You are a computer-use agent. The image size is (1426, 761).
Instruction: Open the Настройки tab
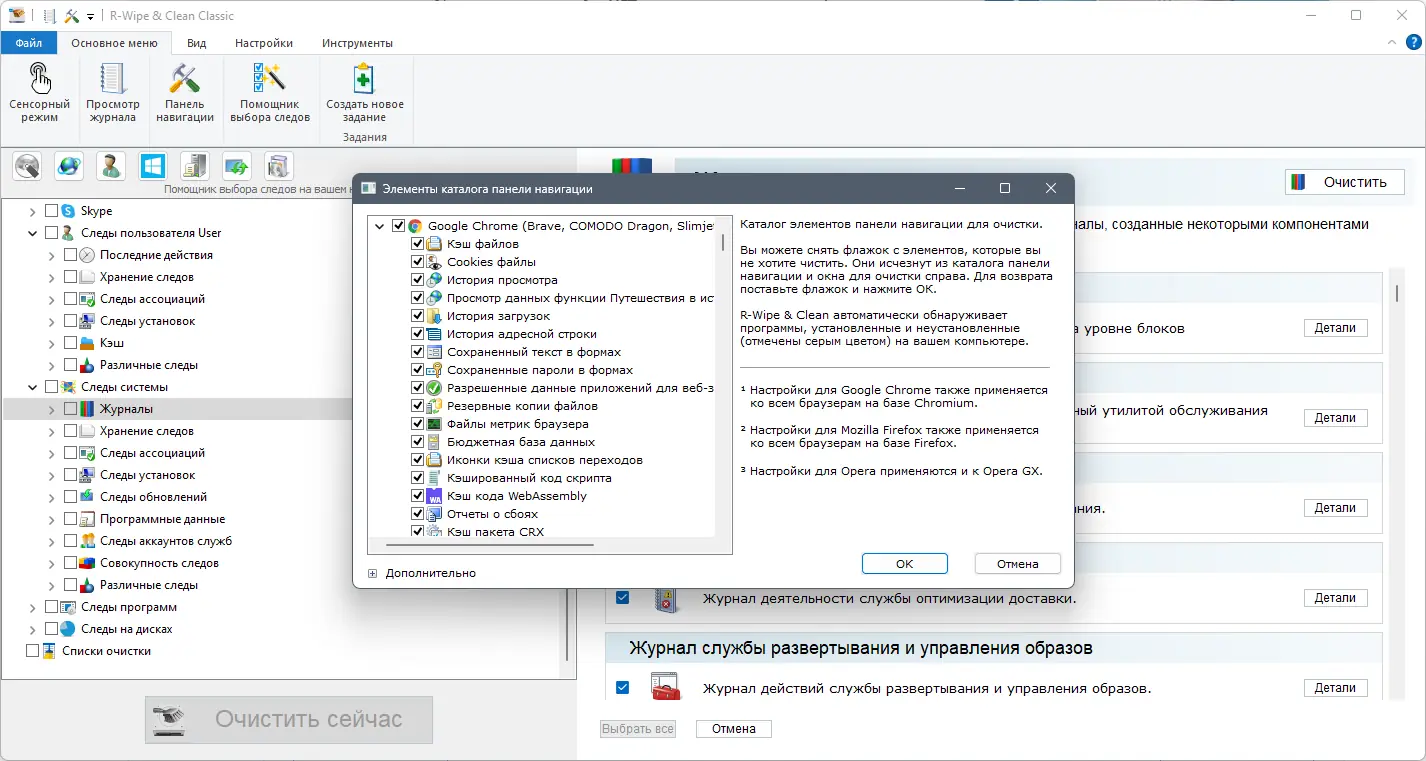pos(264,43)
